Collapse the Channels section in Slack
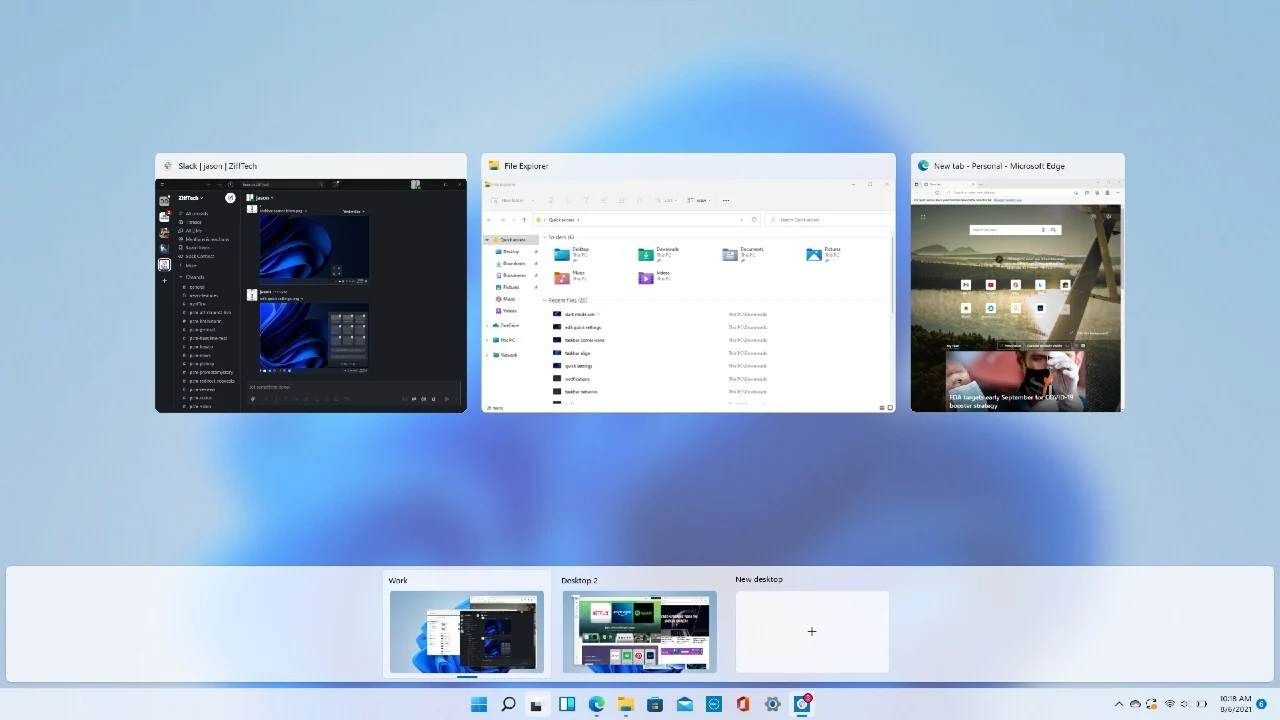1280x720 pixels. coord(180,277)
